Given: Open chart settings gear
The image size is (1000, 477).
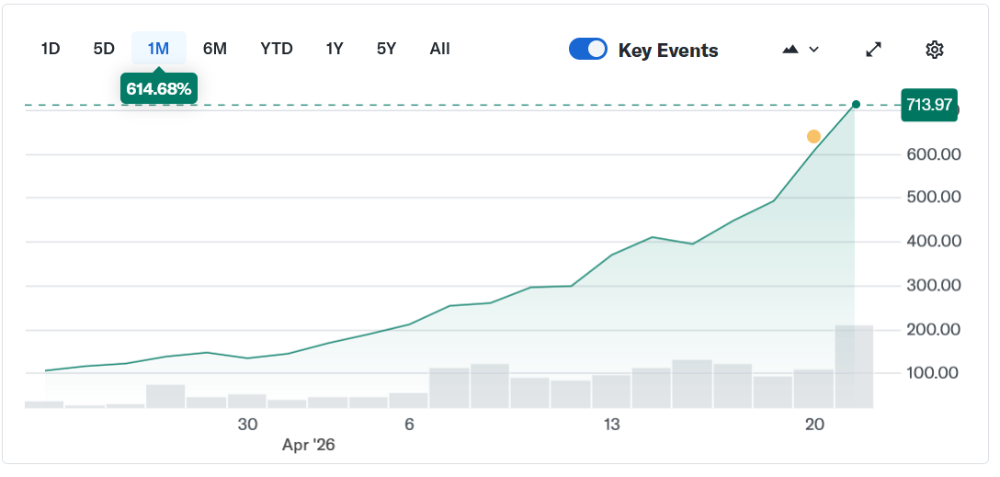Looking at the screenshot, I should 934,49.
